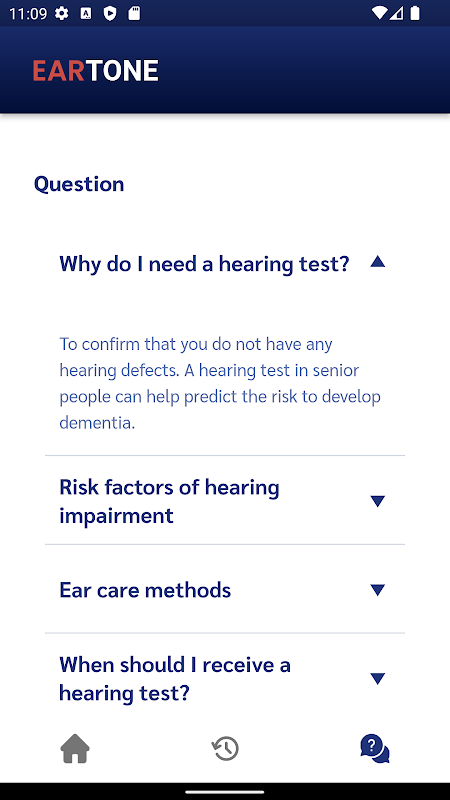Tap the question chat bubbles icon

375,748
